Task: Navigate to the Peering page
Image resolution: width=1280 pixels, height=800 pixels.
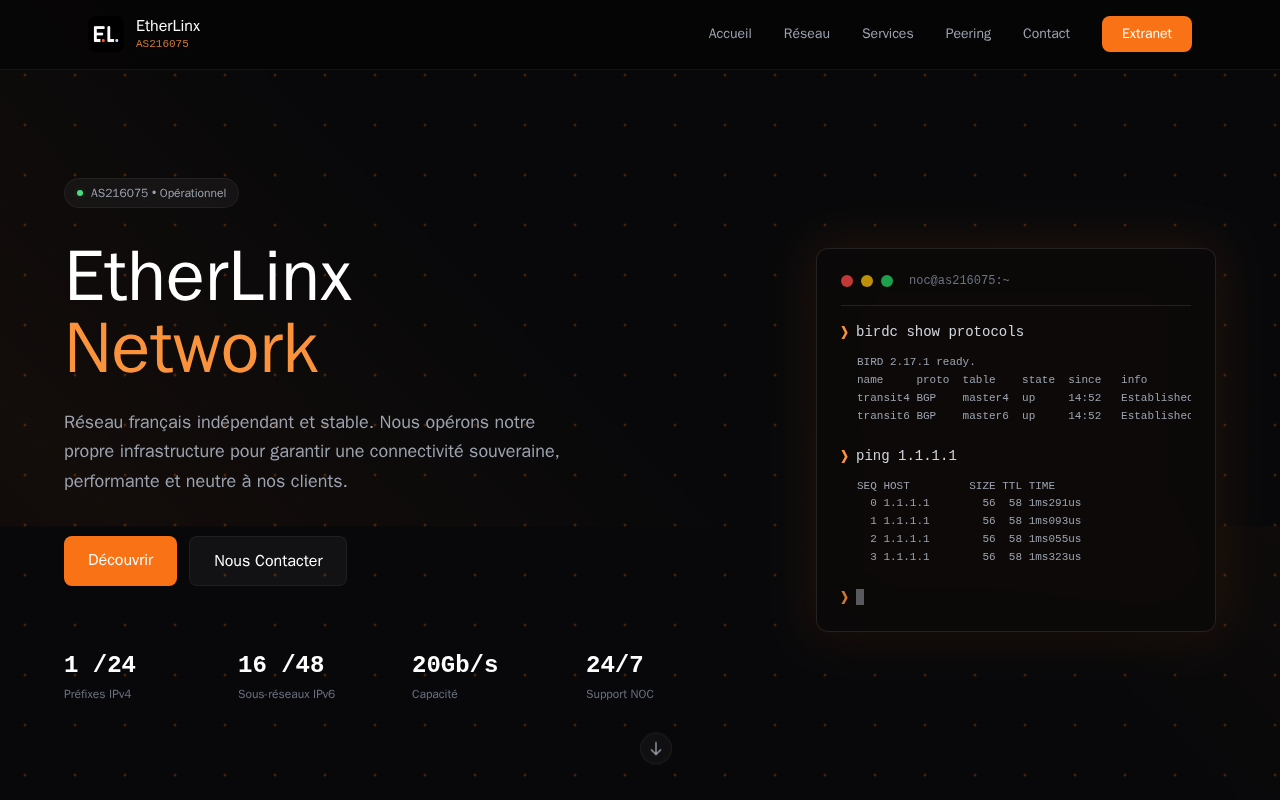Action: [968, 34]
